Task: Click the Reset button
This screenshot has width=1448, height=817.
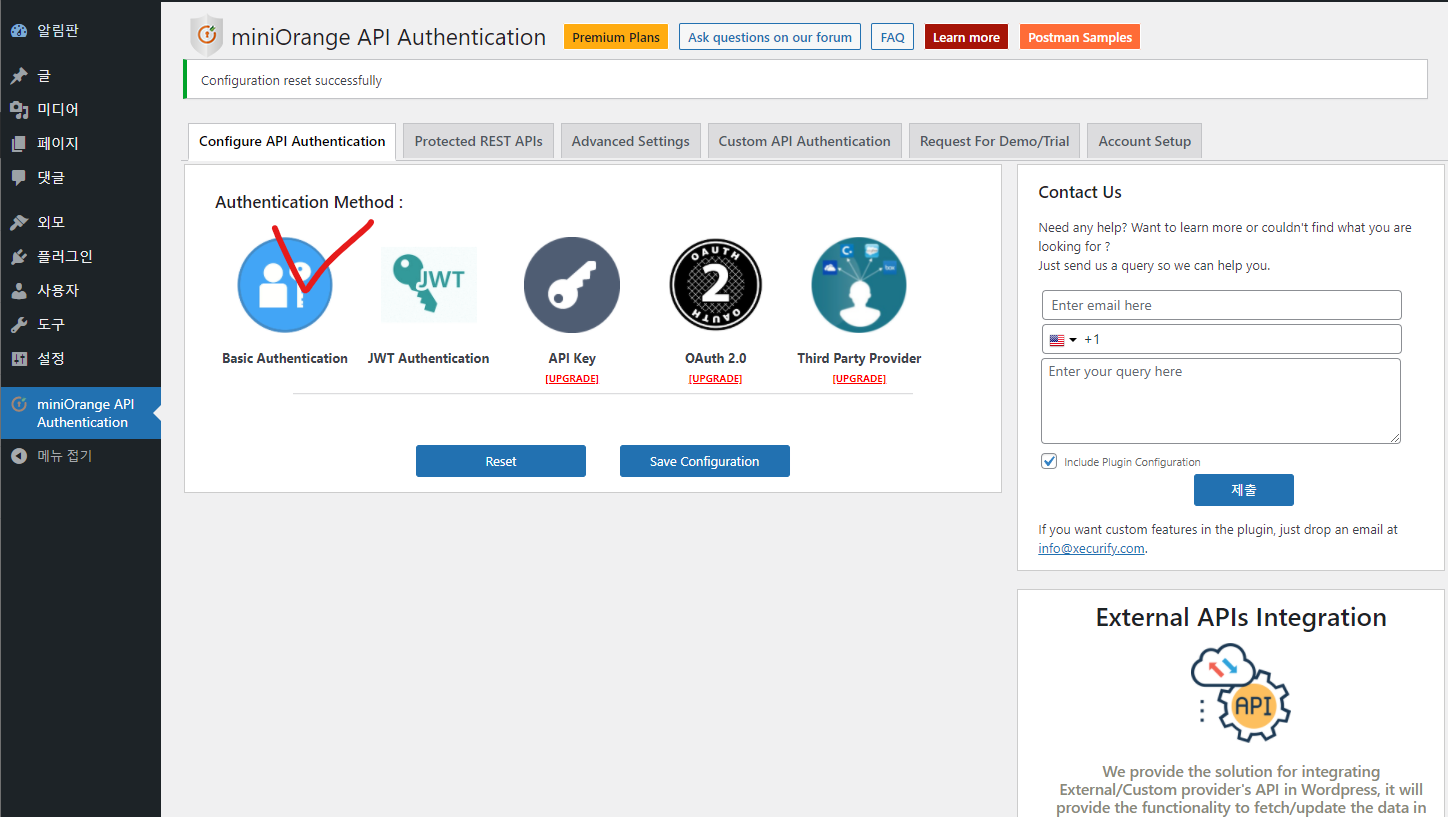Action: pos(501,461)
